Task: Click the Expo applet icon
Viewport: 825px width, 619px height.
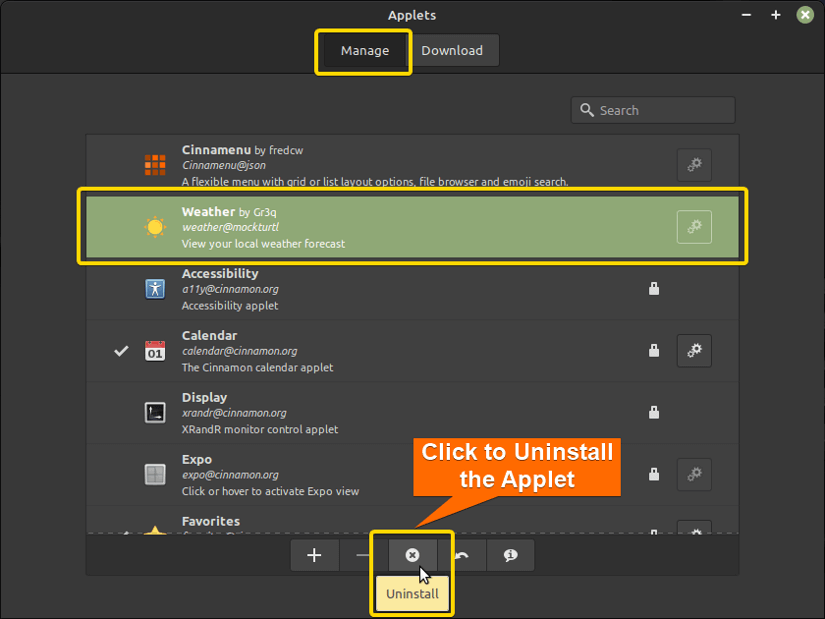Action: click(x=155, y=474)
